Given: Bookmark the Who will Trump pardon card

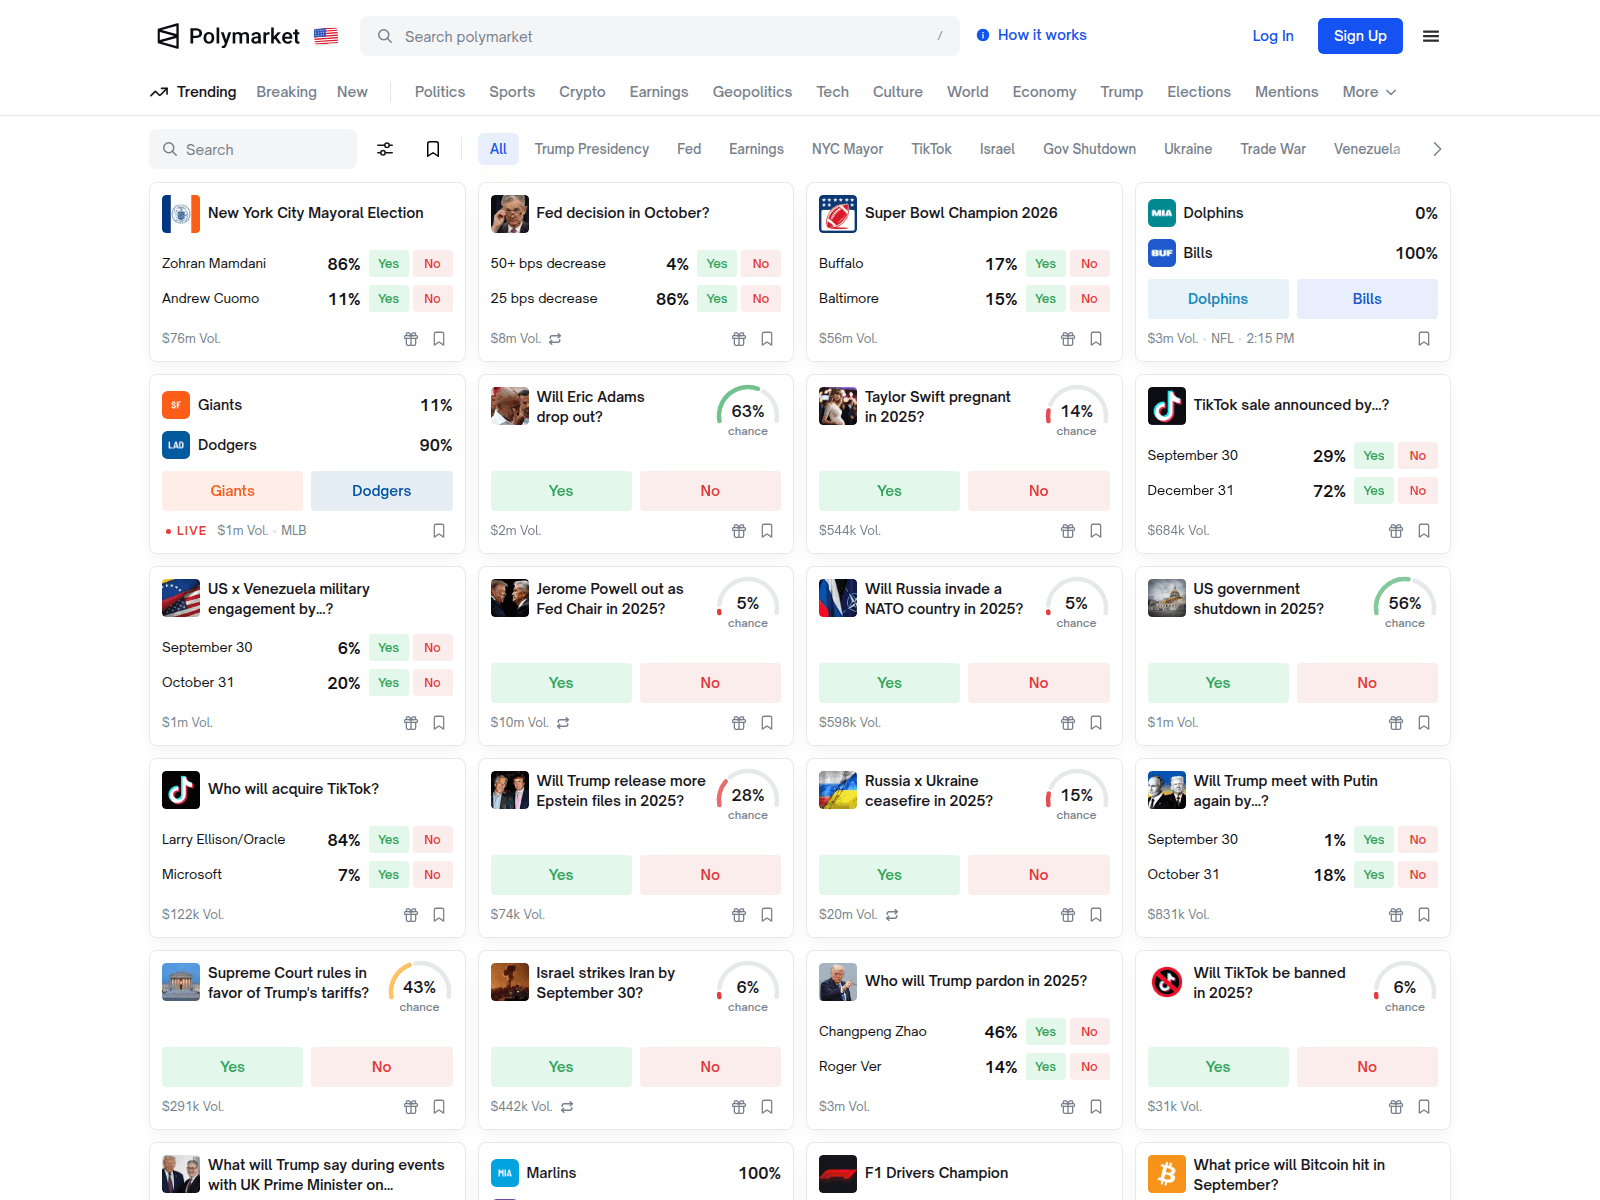Looking at the screenshot, I should (x=1096, y=1107).
